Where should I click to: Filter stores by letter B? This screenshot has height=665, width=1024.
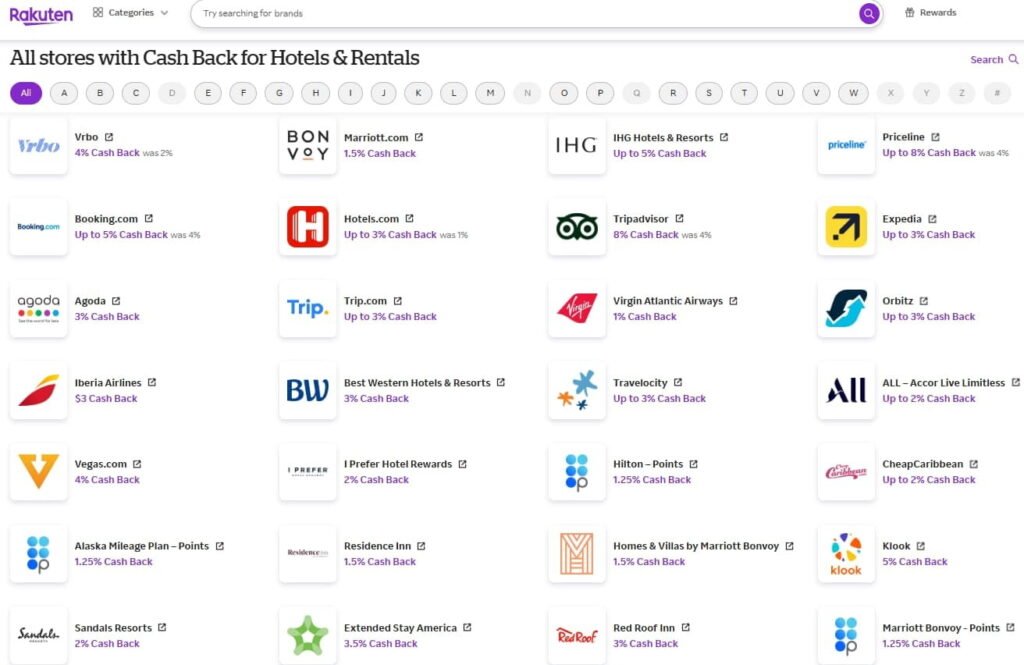[x=100, y=92]
